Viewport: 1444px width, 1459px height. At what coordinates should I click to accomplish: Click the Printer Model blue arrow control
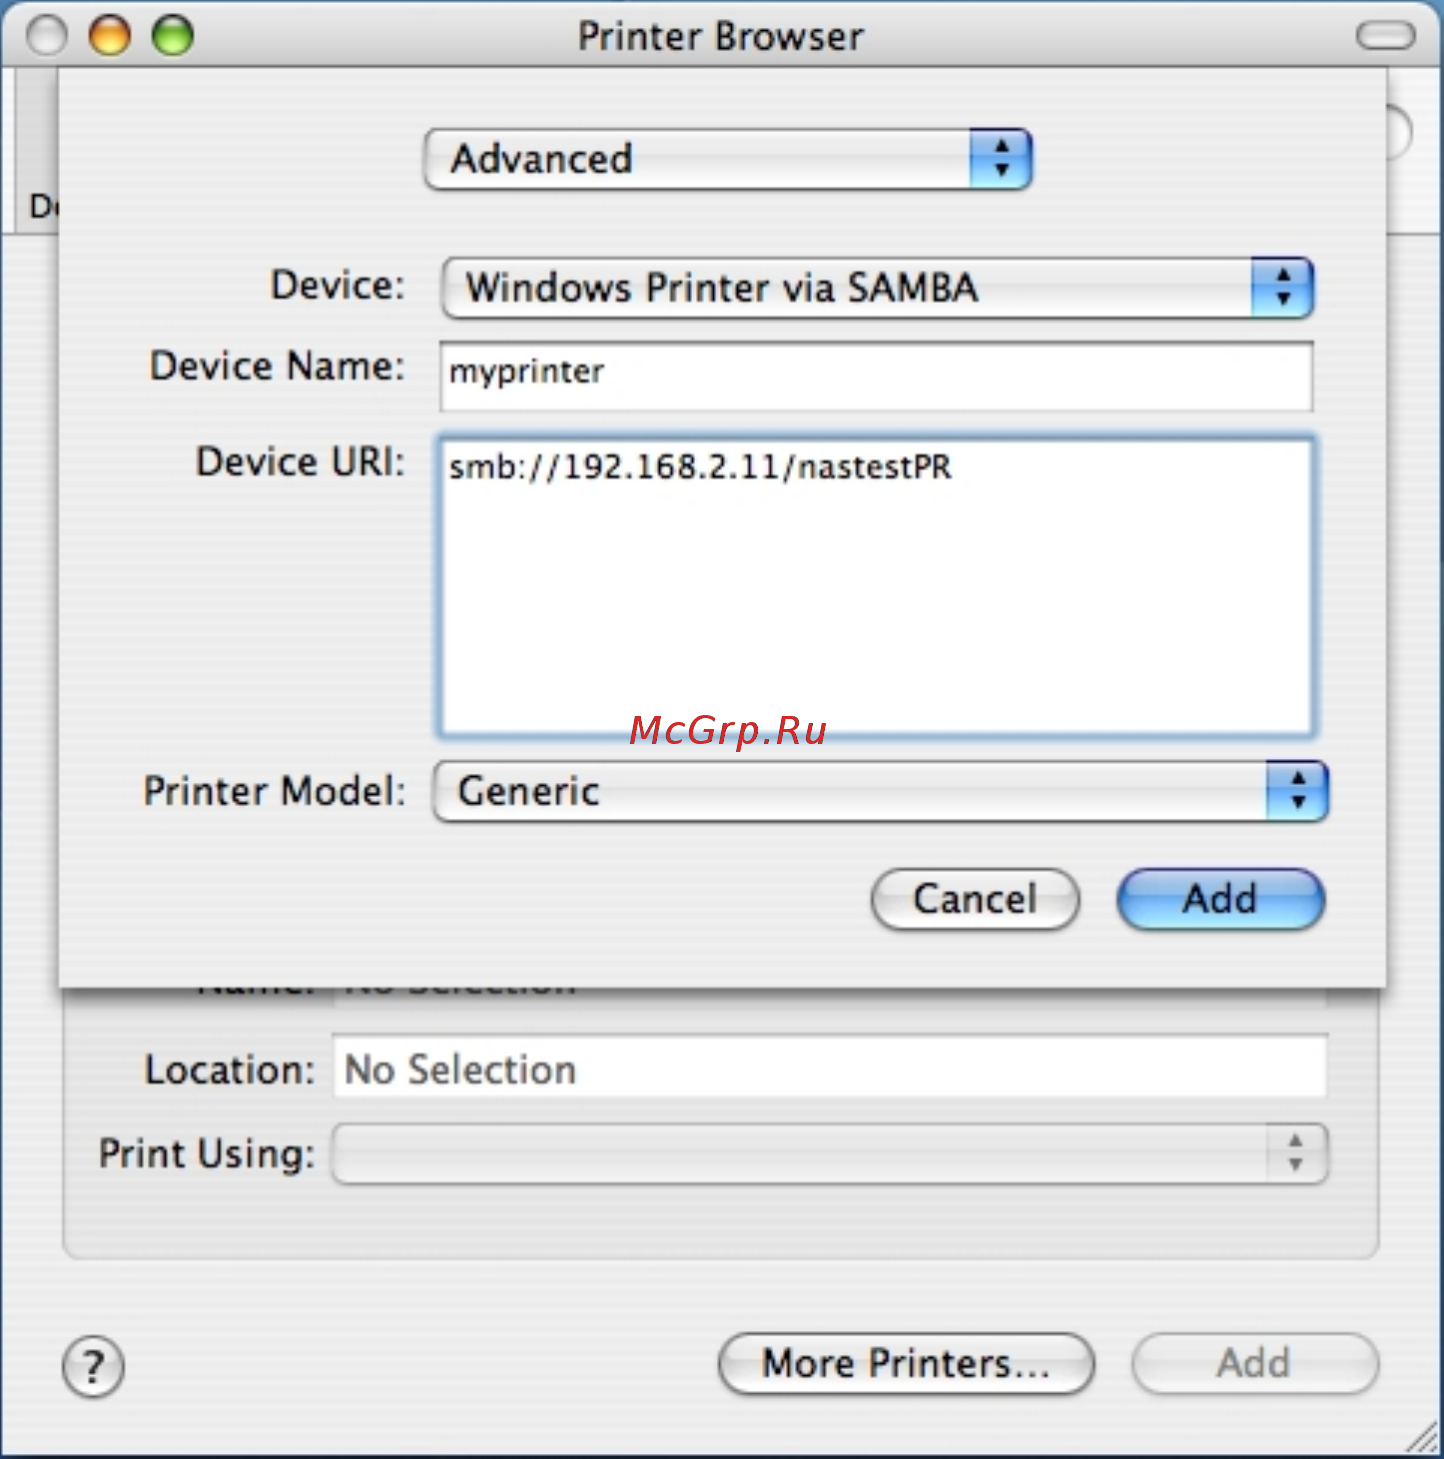[1297, 791]
